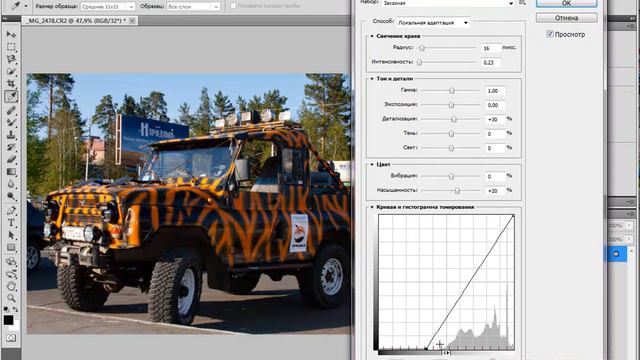This screenshot has width=640, height=360.
Task: Close the _MG_2478.CR2 document tab
Action: tap(132, 20)
